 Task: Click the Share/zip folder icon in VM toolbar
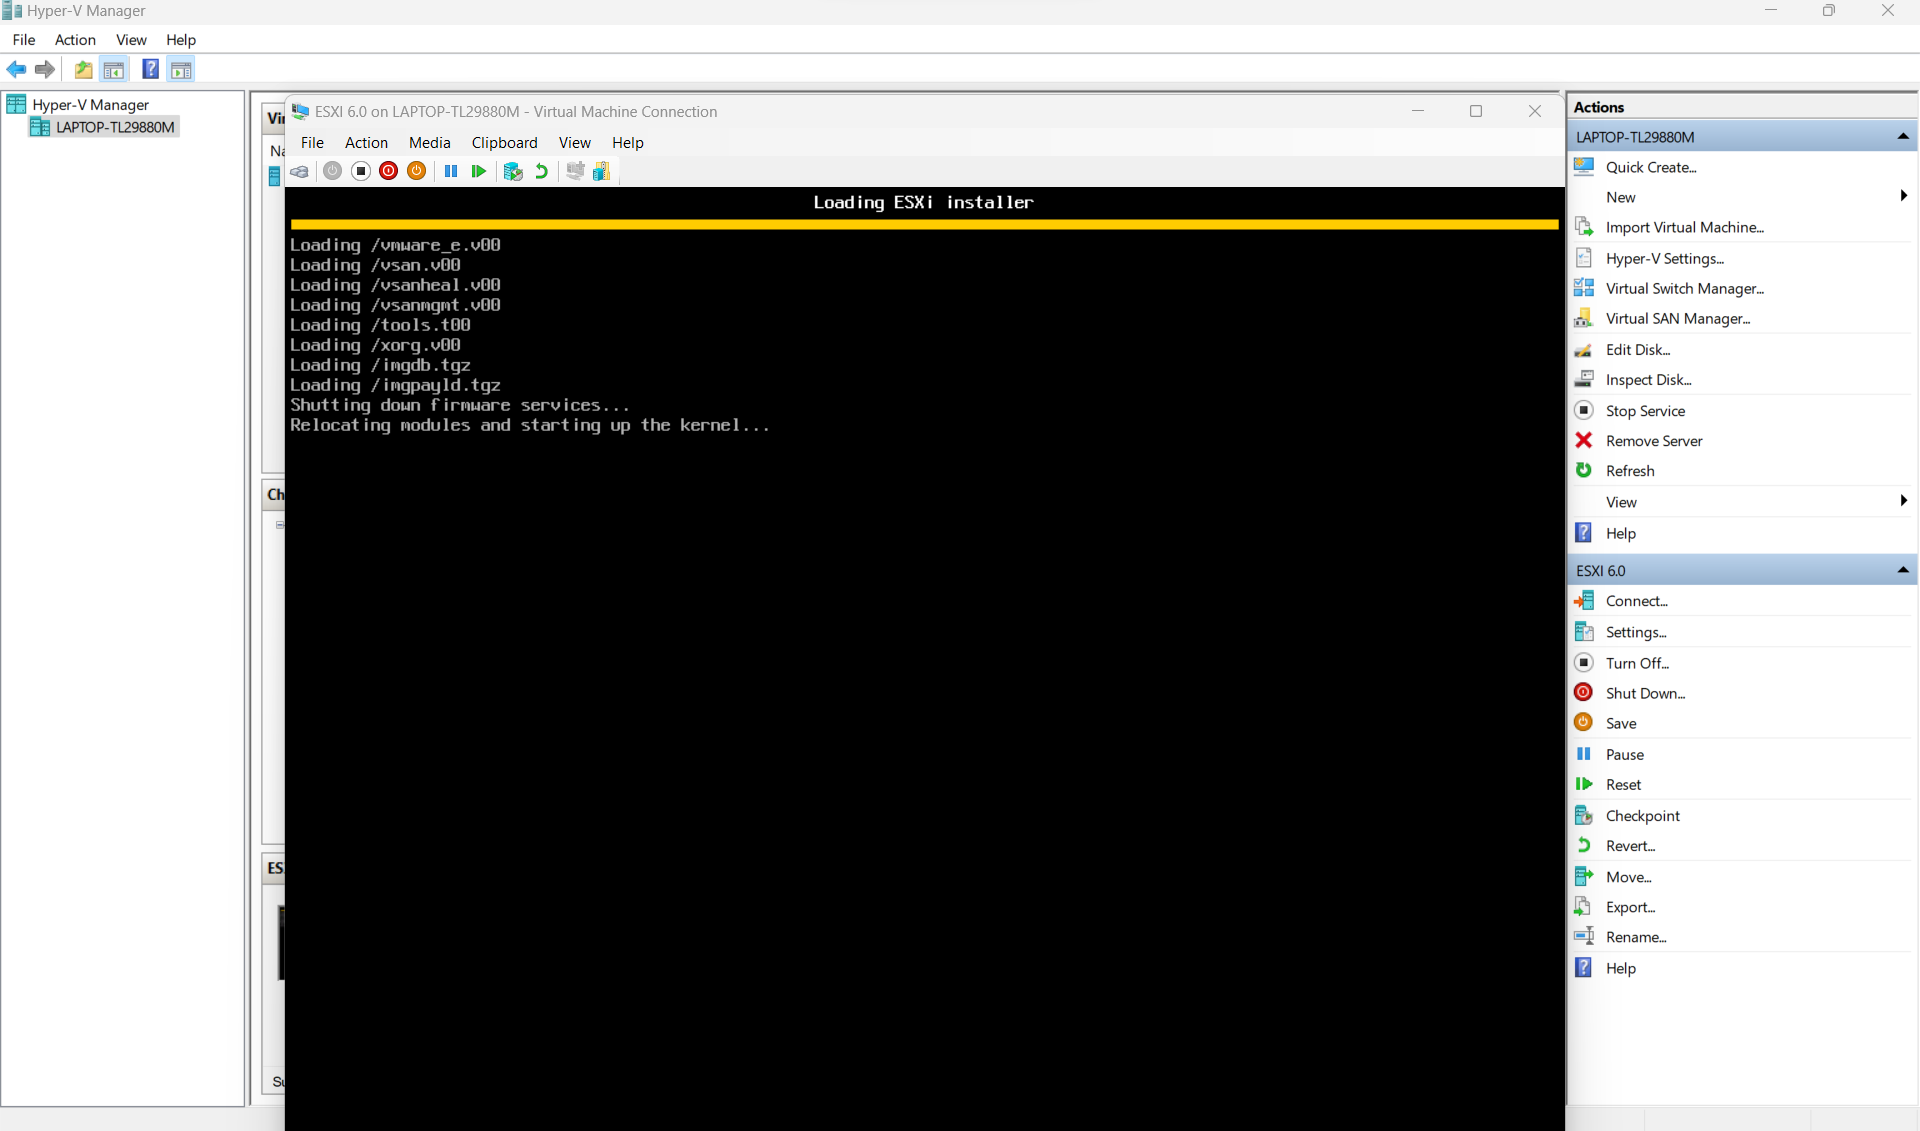tap(601, 171)
